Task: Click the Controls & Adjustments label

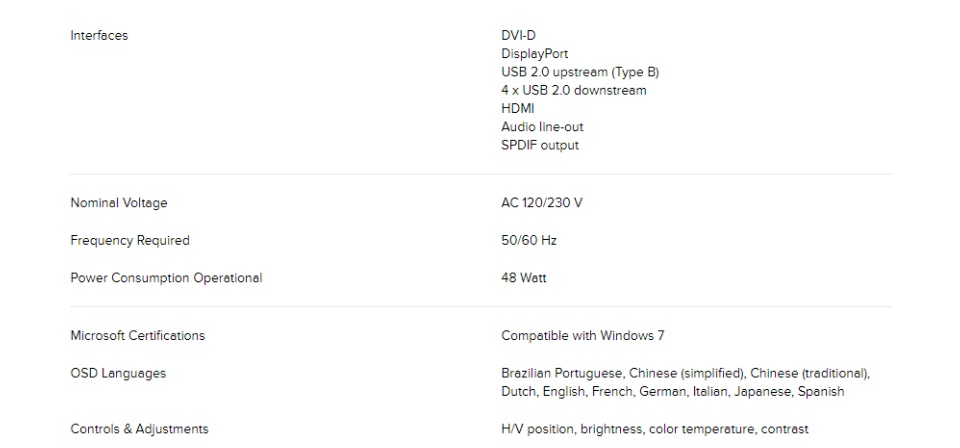Action: tap(140, 429)
